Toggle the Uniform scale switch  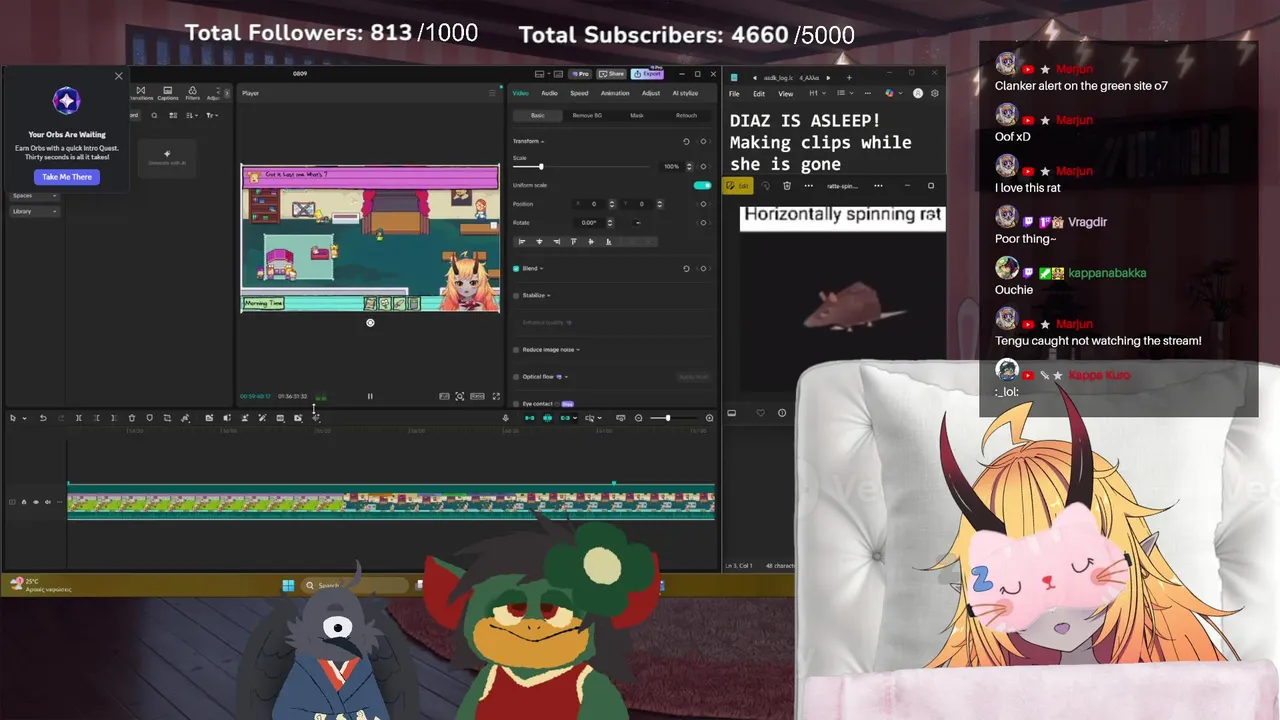(702, 185)
